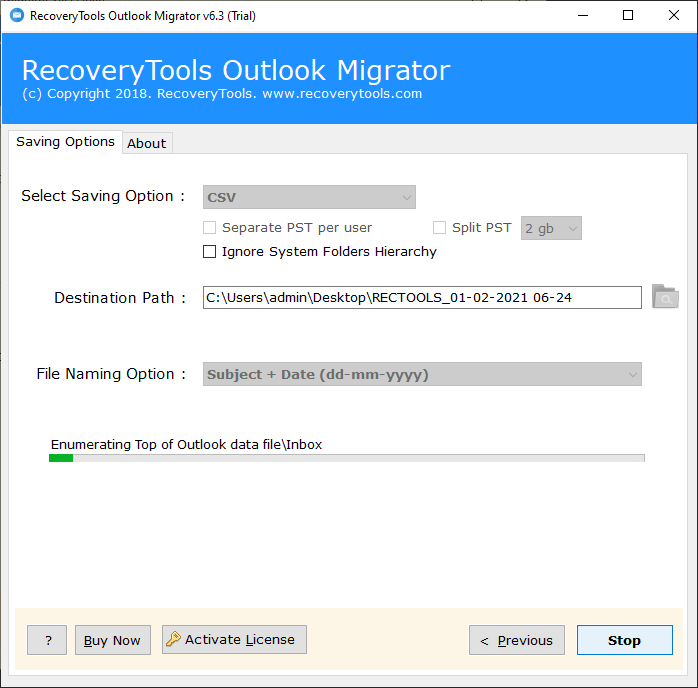Toggle the Split PST checkbox
Image resolution: width=698 pixels, height=688 pixels.
tap(439, 227)
